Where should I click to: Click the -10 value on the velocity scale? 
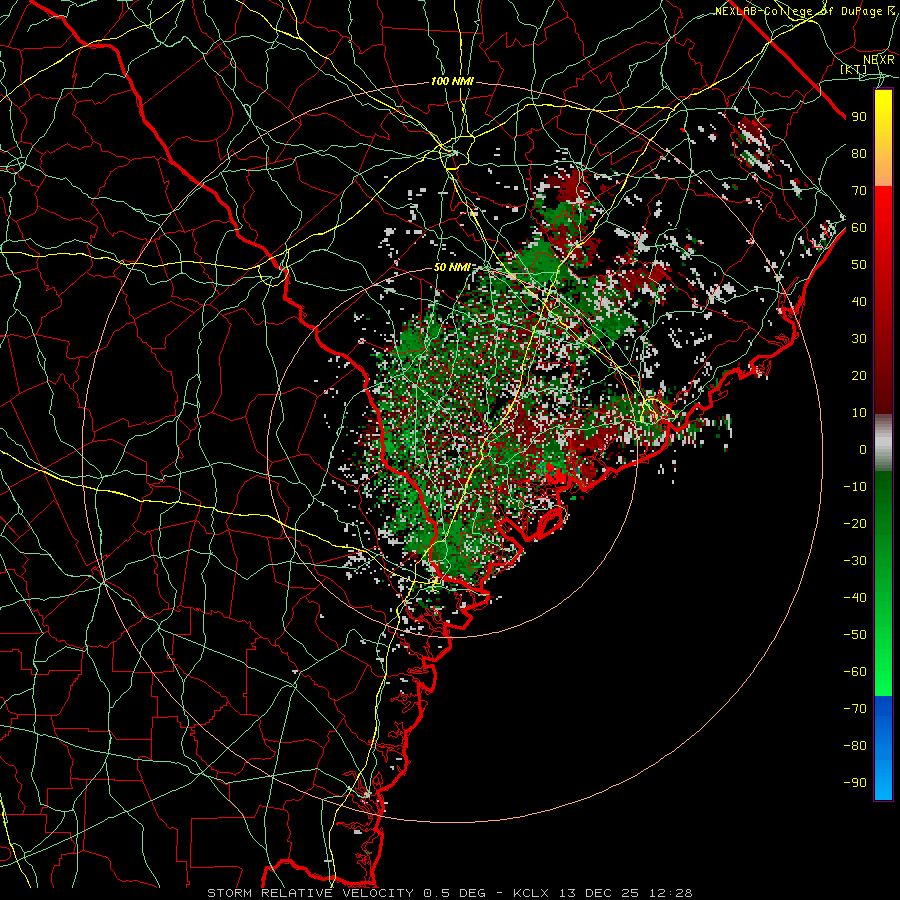click(x=855, y=487)
